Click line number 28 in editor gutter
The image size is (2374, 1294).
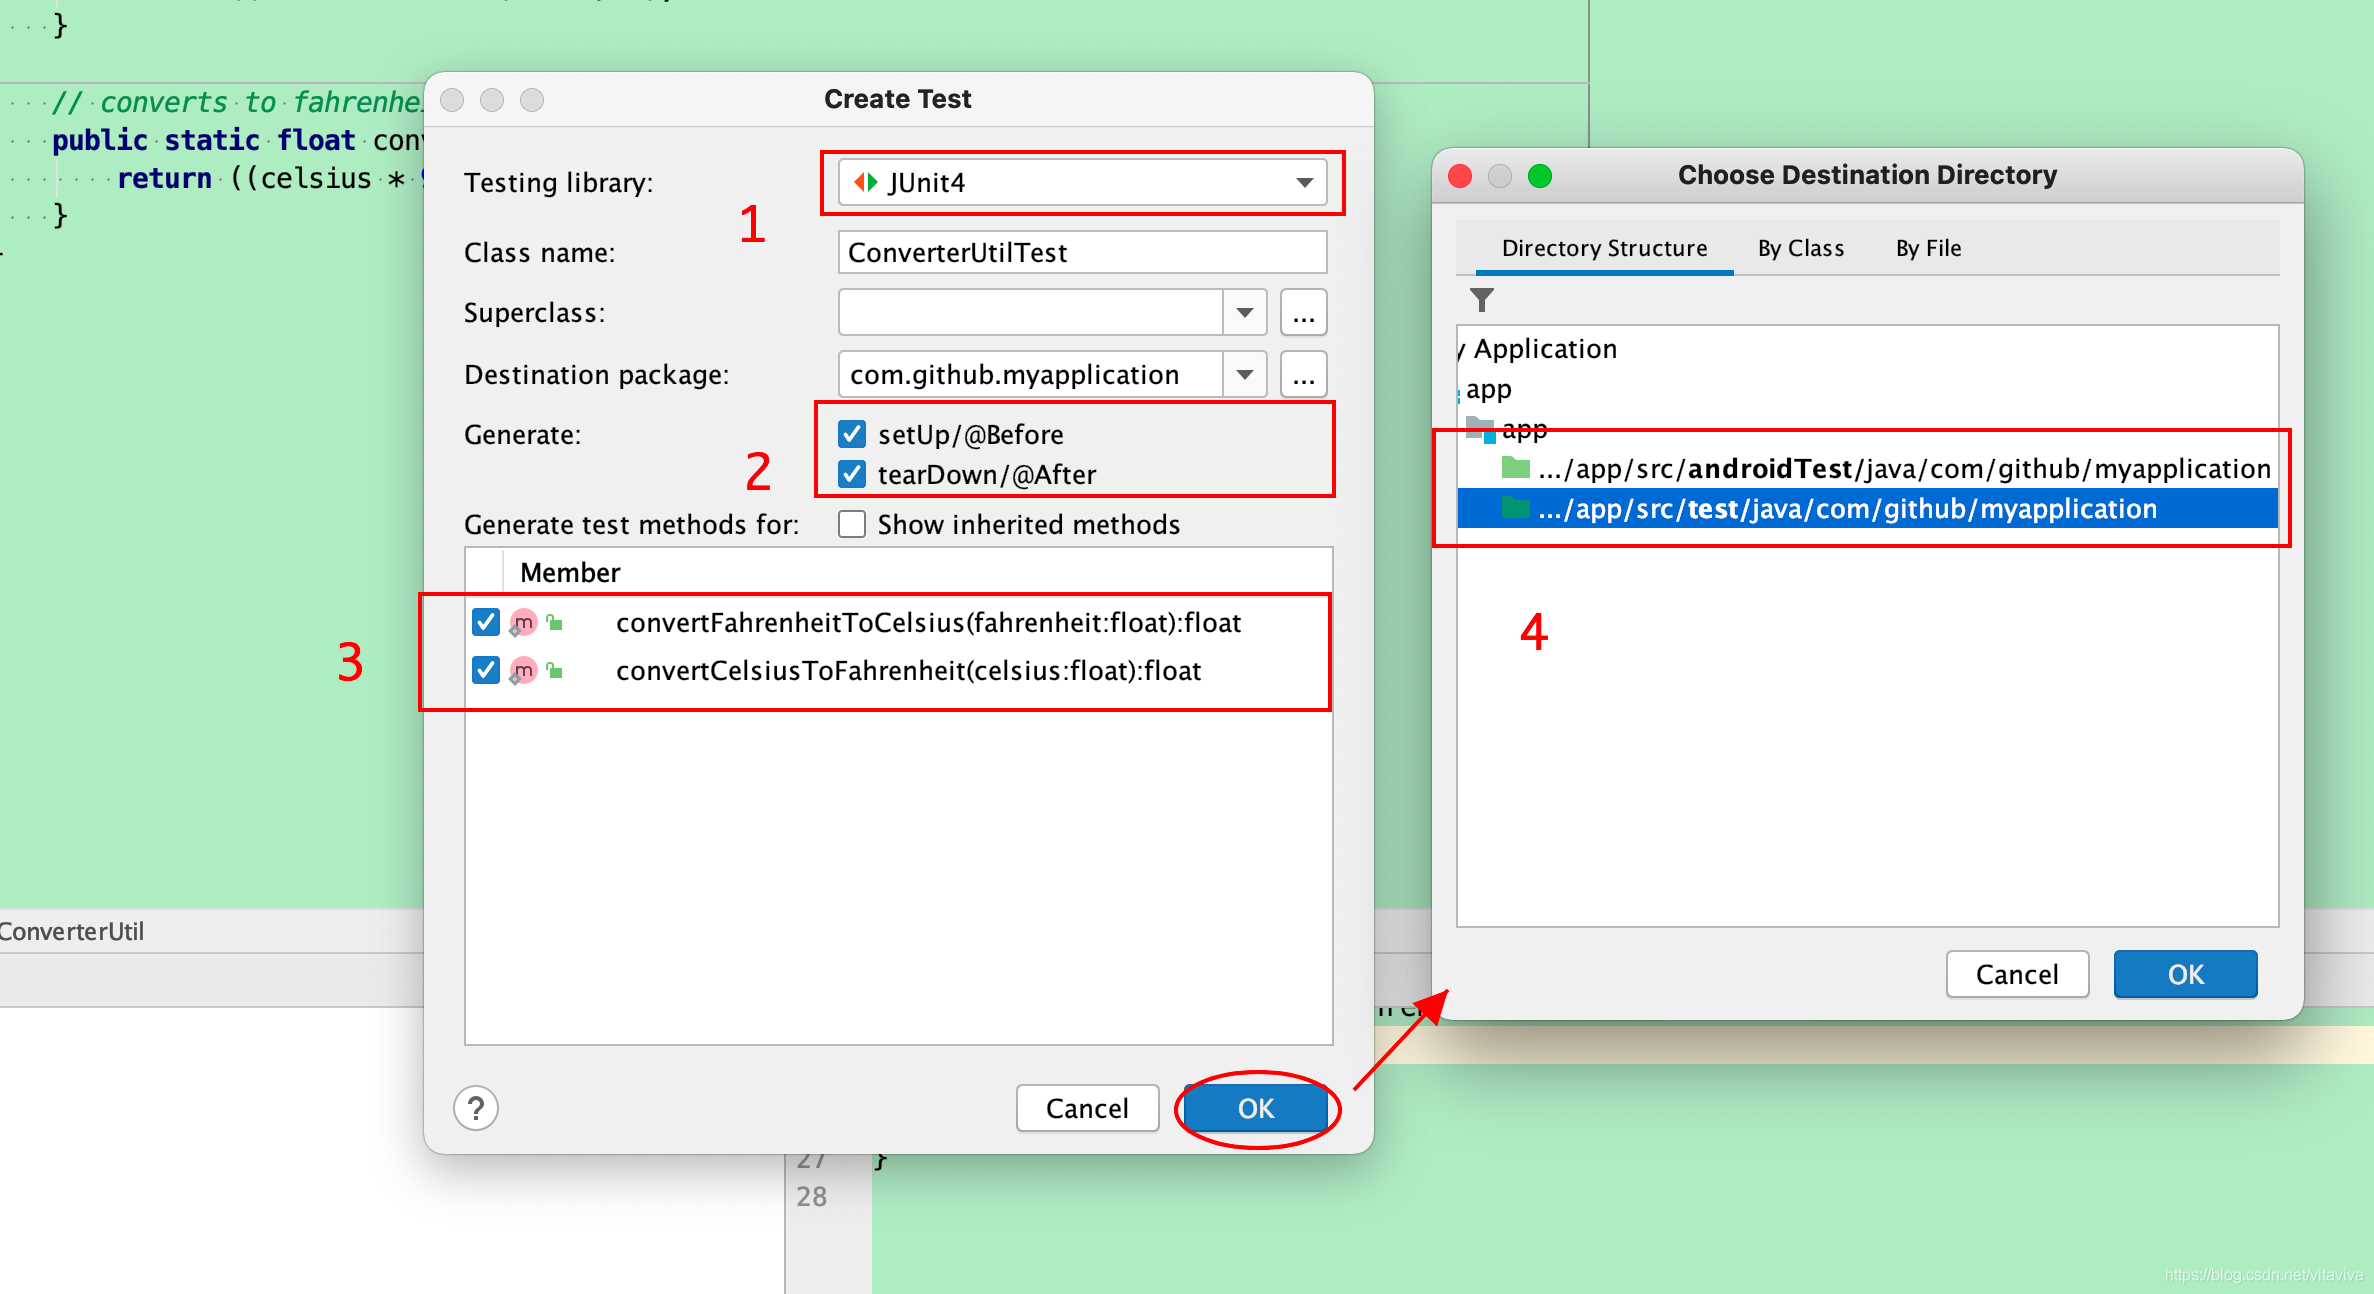click(811, 1196)
